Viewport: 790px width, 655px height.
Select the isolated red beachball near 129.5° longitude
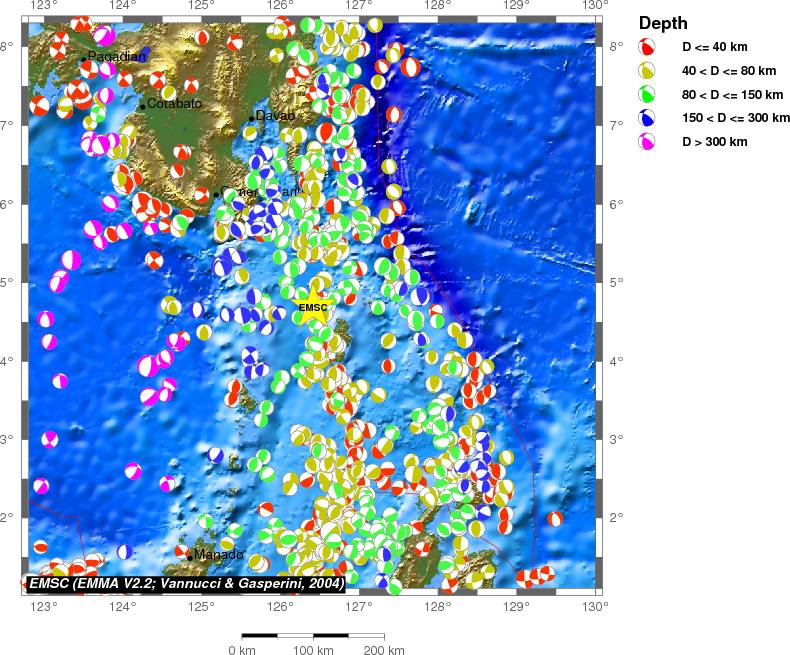click(554, 519)
